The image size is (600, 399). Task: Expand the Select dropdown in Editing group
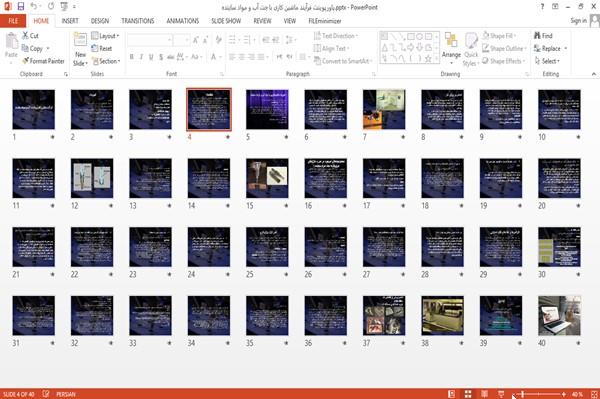[x=547, y=61]
